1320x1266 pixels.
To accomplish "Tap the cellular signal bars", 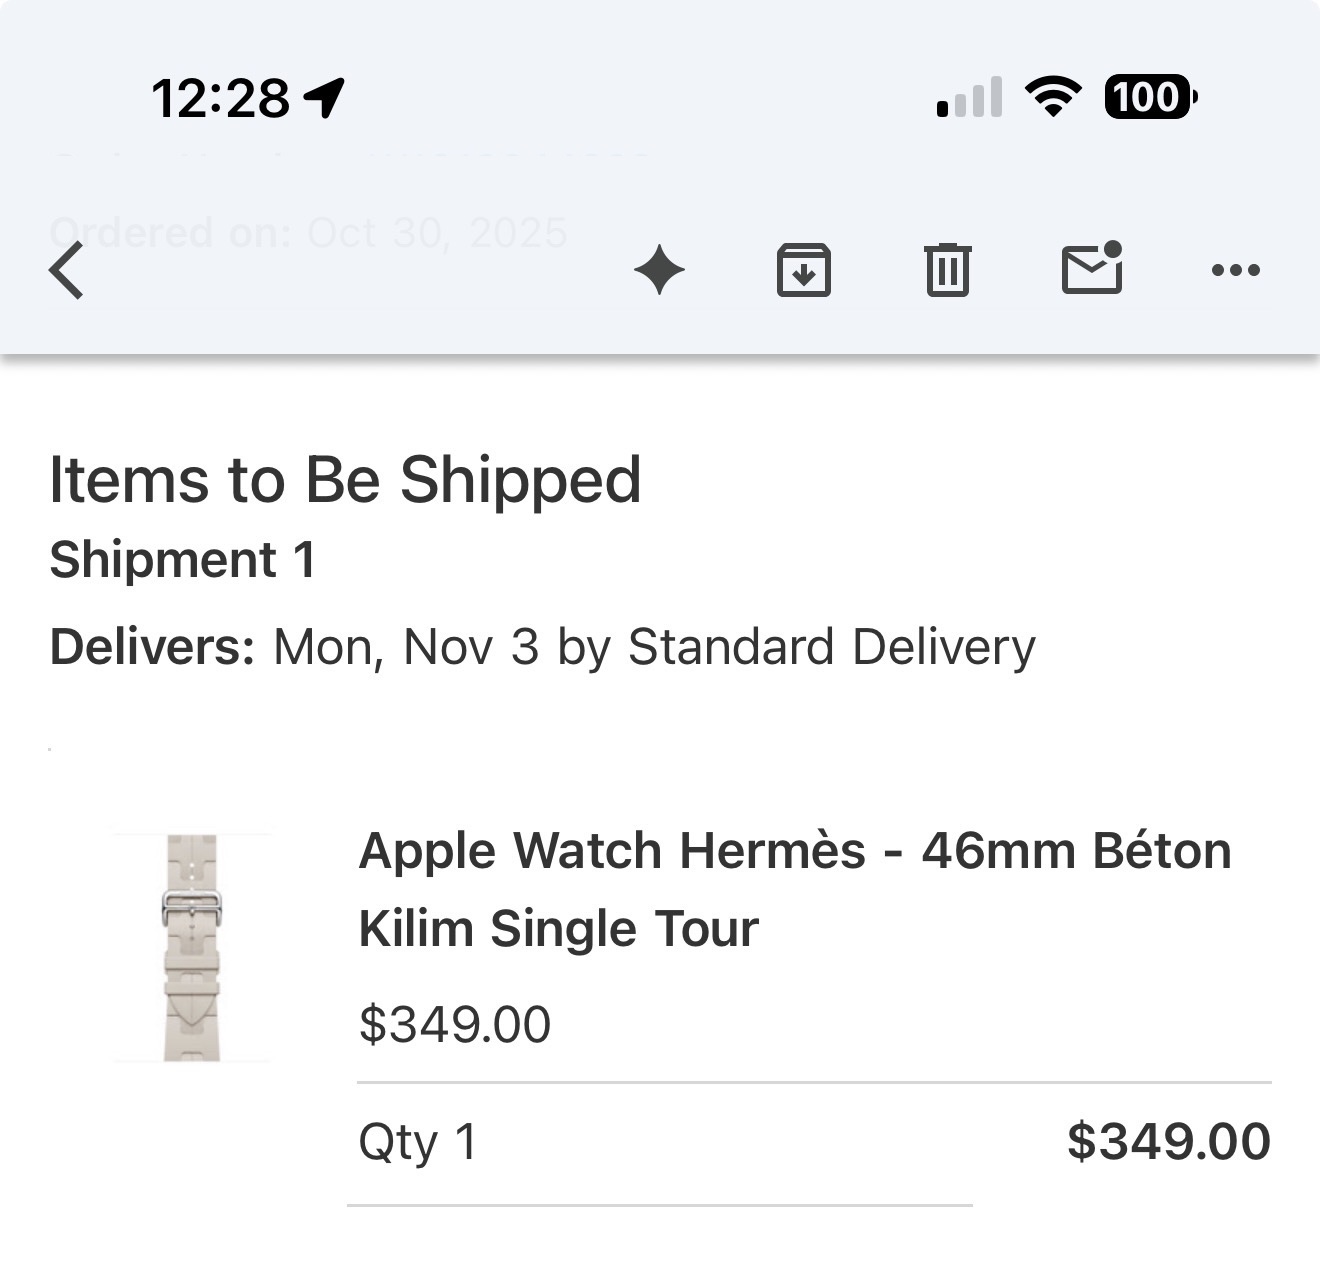I will point(969,97).
